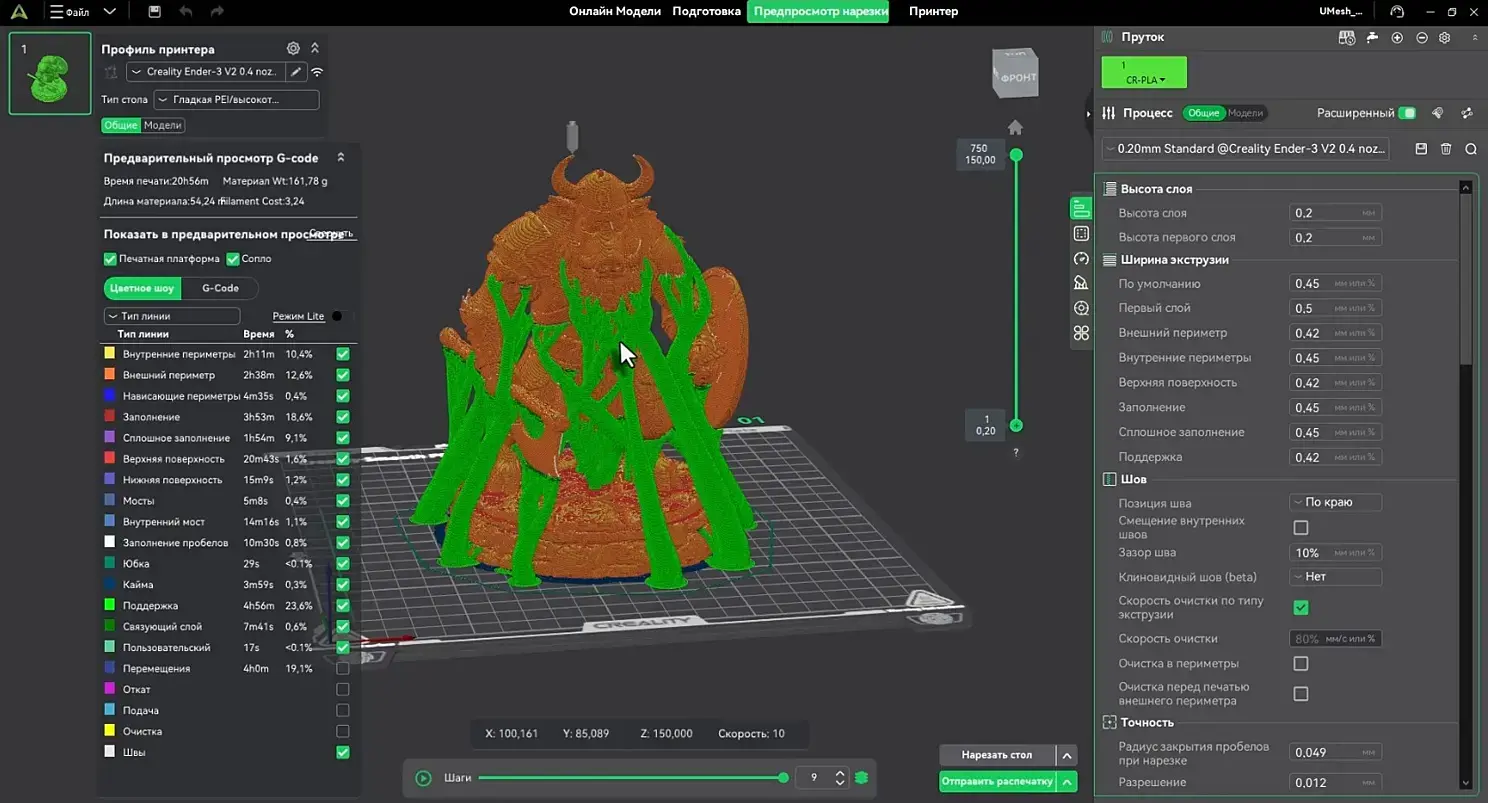
Task: Click the remove filament minus icon
Action: [1421, 38]
